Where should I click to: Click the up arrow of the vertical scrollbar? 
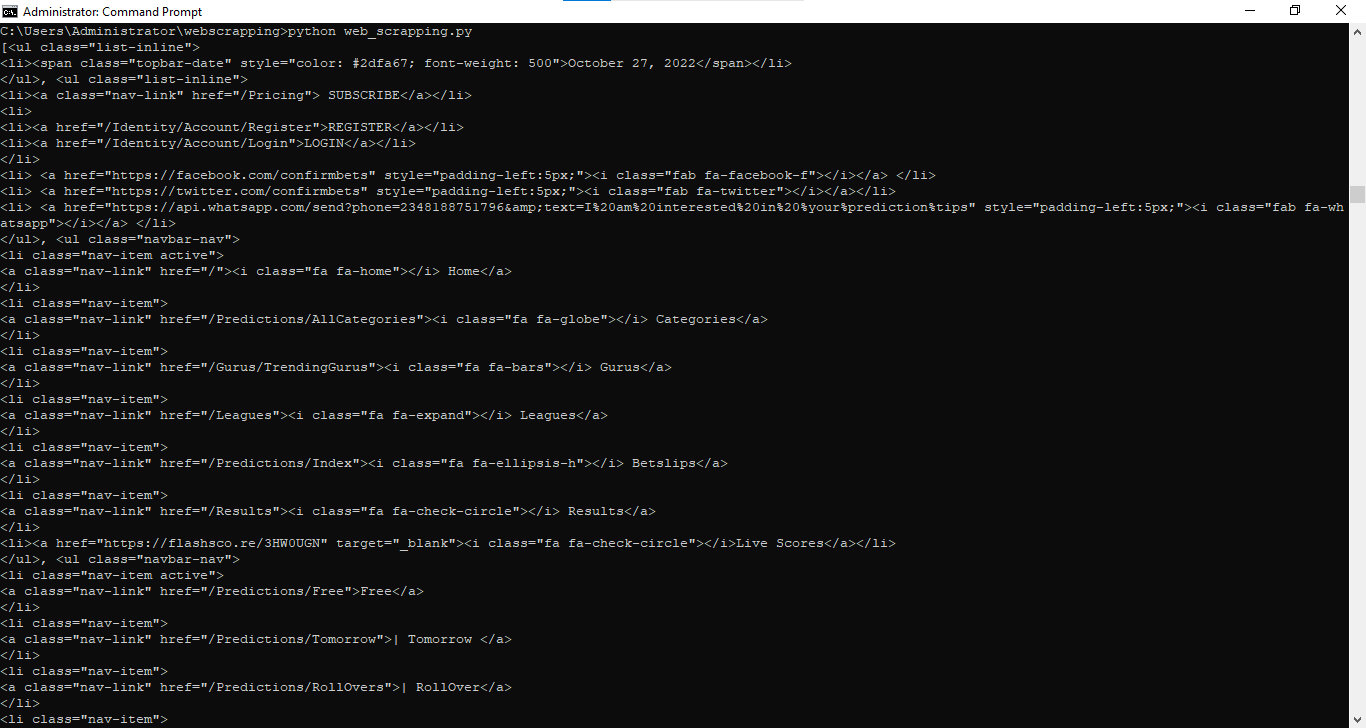tap(1357, 30)
